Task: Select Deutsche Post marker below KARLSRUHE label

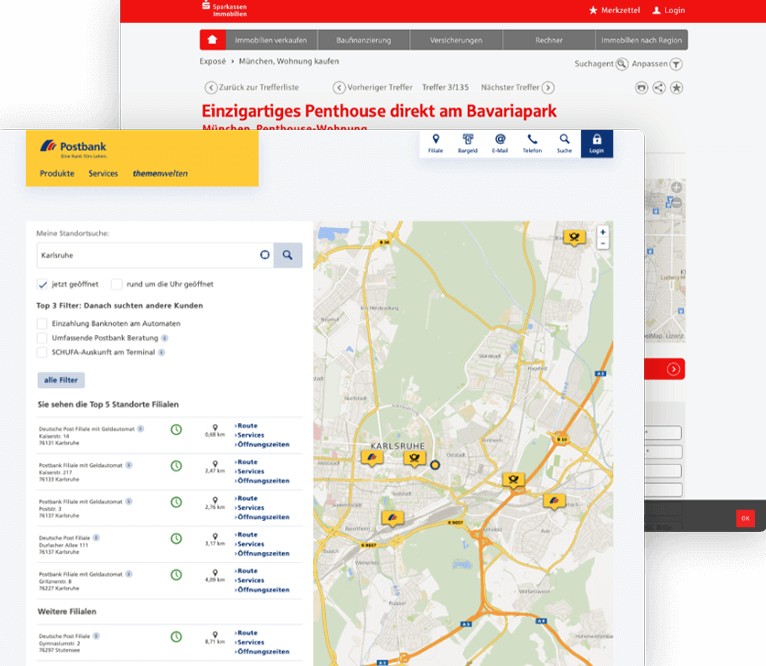Action: click(414, 459)
